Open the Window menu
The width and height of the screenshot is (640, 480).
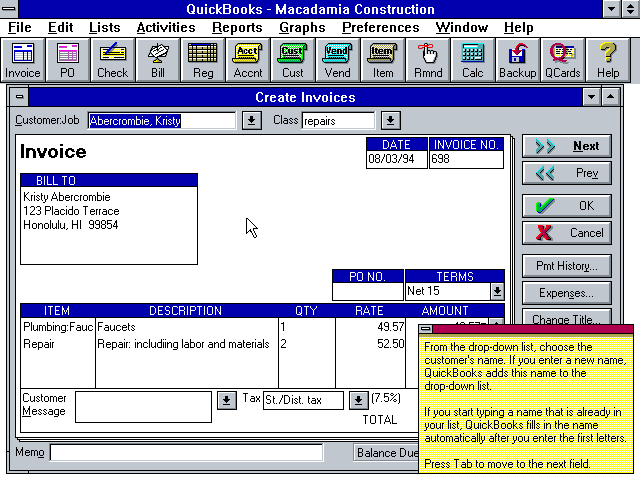tap(462, 27)
